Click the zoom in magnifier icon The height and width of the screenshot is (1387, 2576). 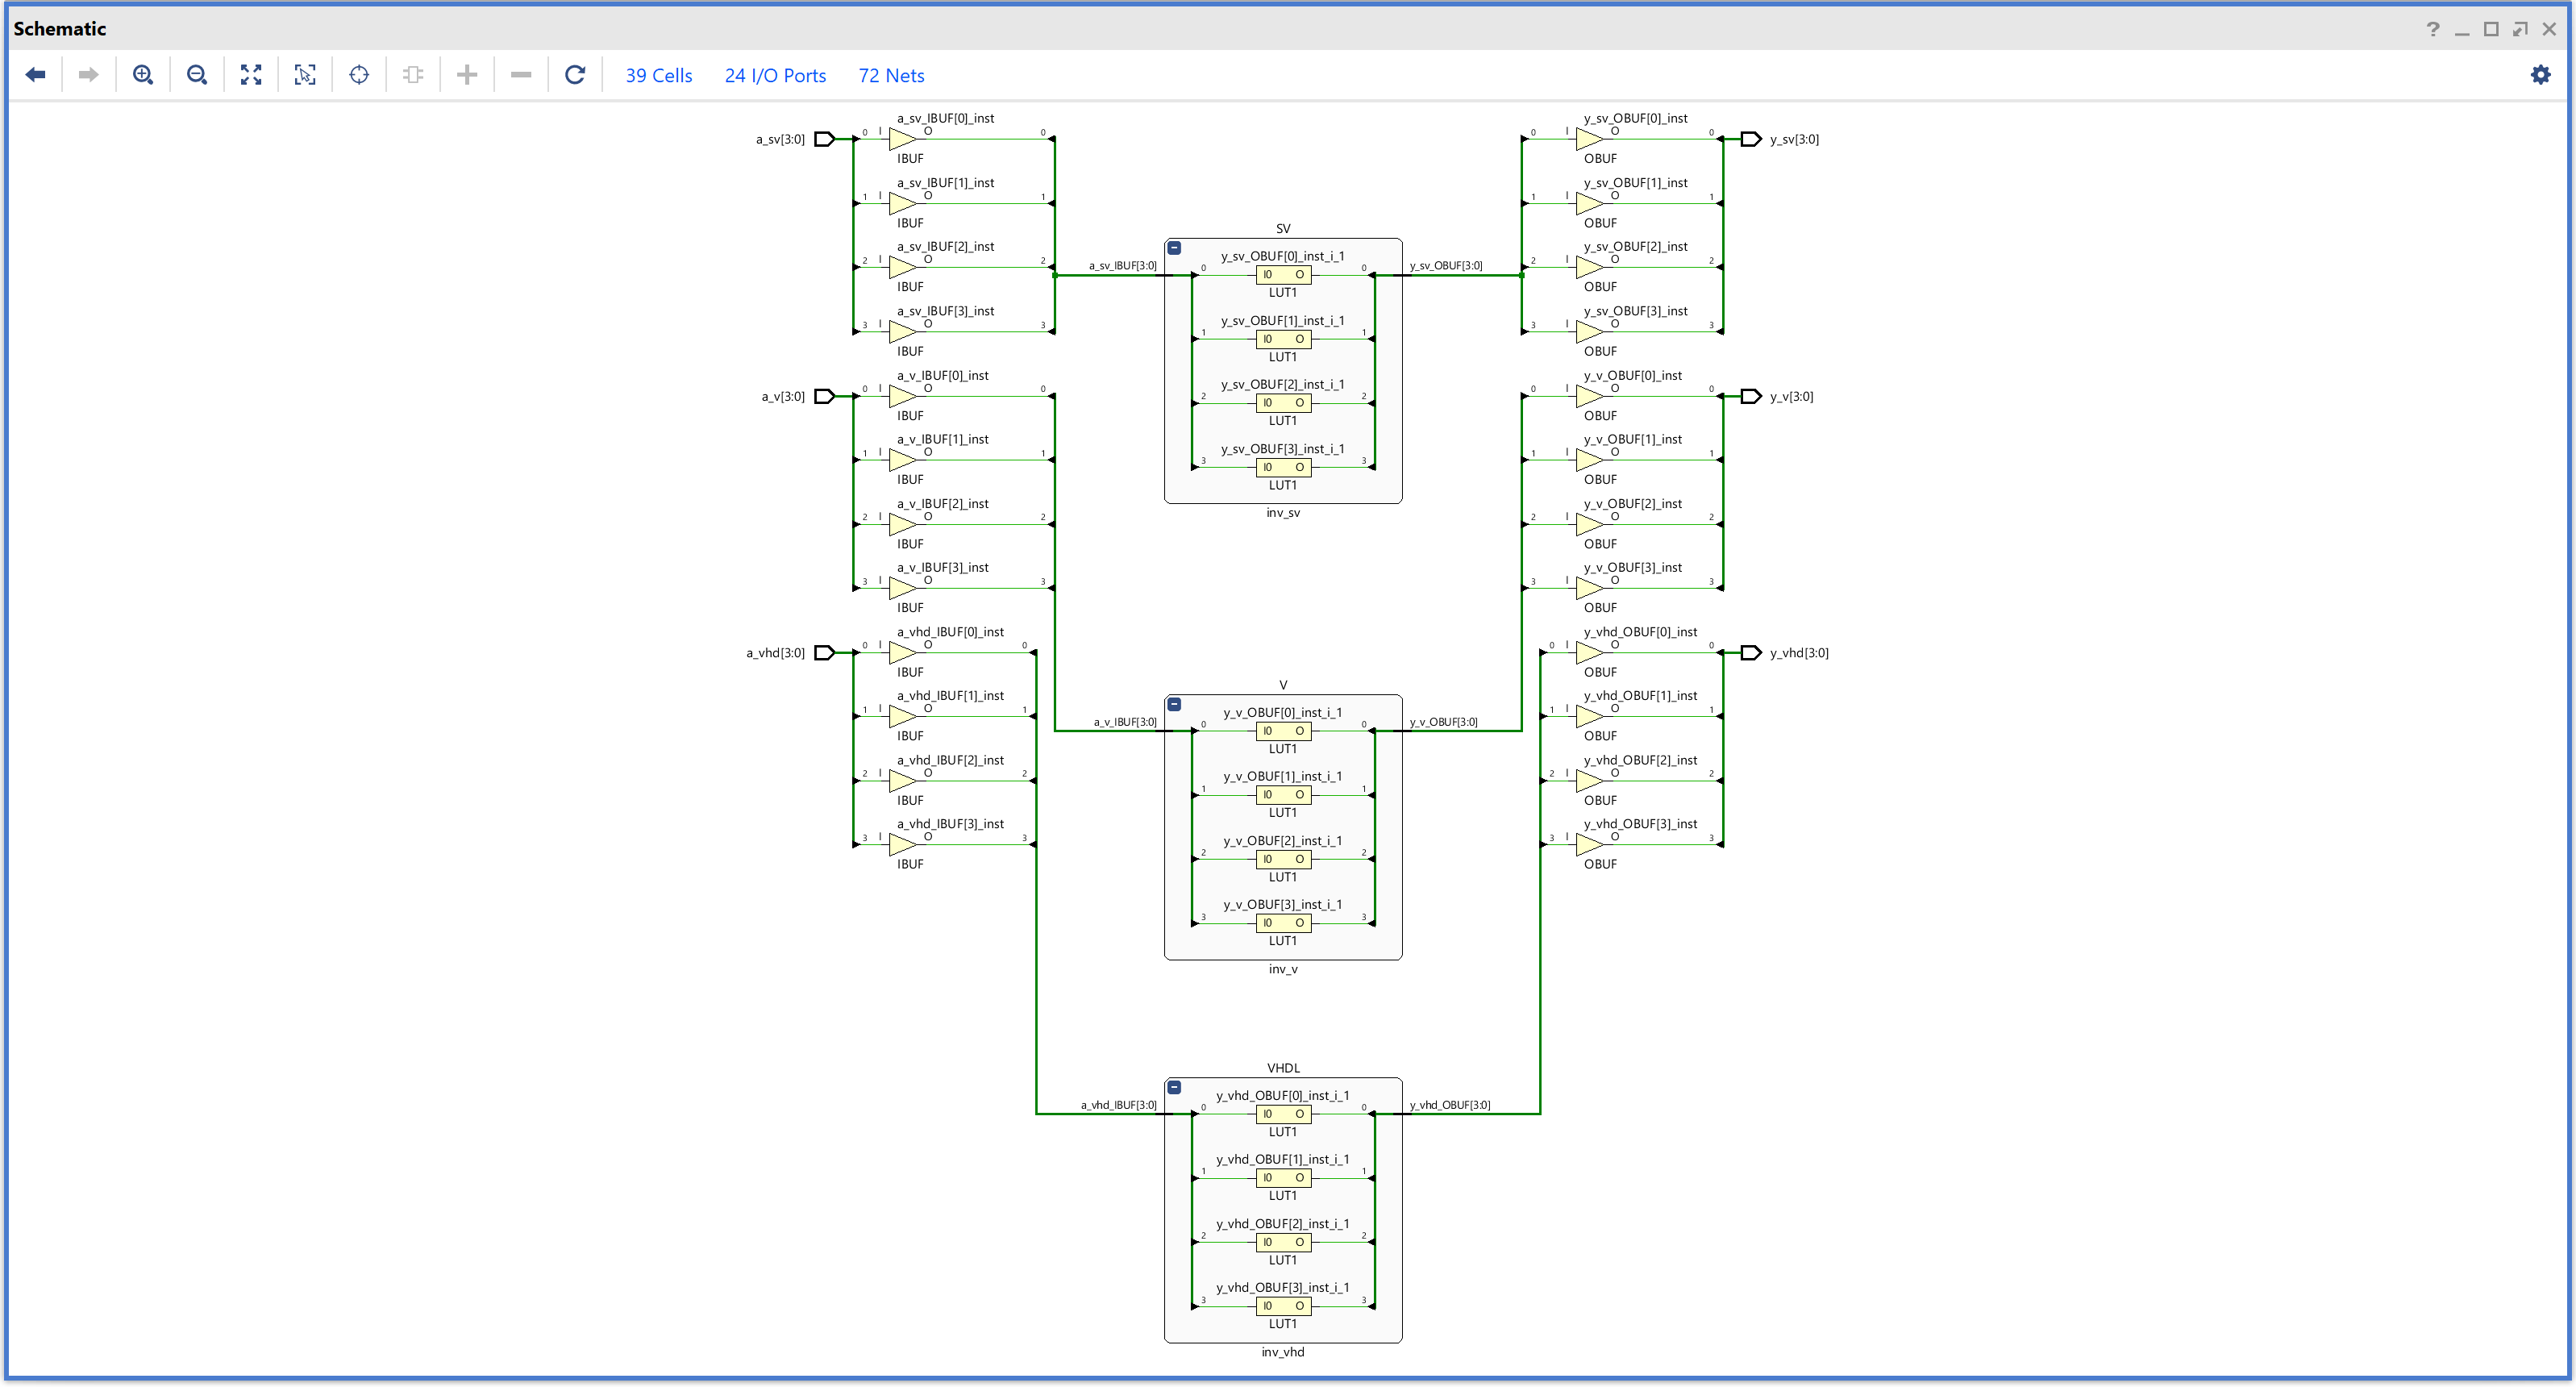pos(143,75)
